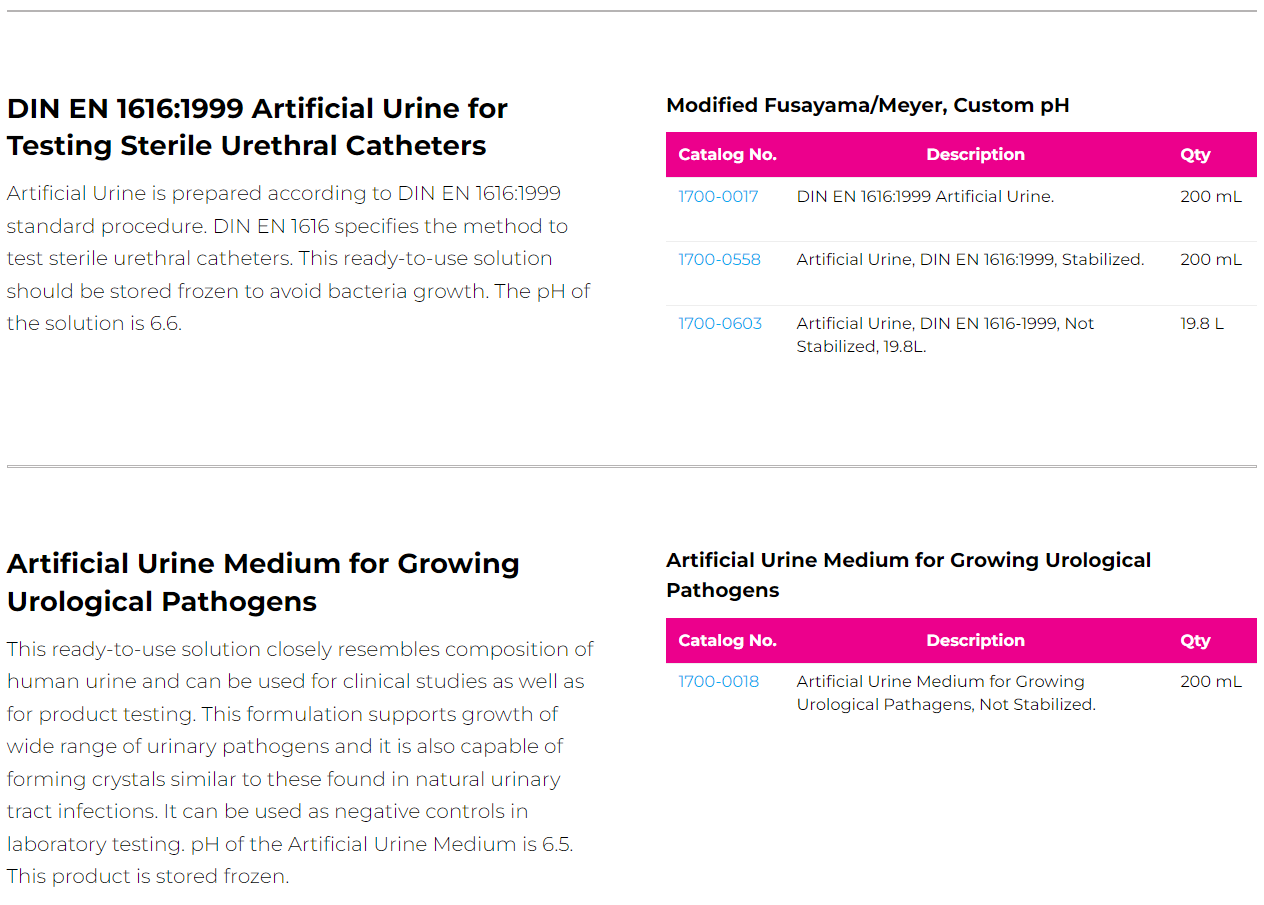1264x905 pixels.
Task: Select the "DIN EN 1616:1999, Stabilized" description cell
Action: click(x=970, y=260)
